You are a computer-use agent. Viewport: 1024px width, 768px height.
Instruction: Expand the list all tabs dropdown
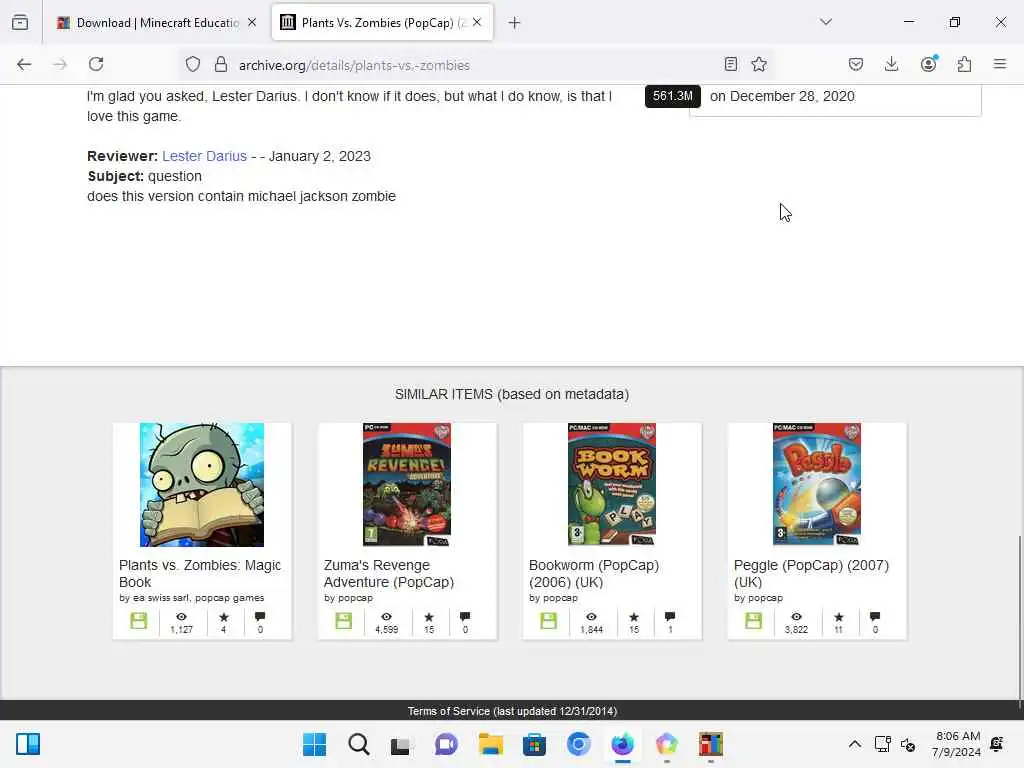(826, 22)
